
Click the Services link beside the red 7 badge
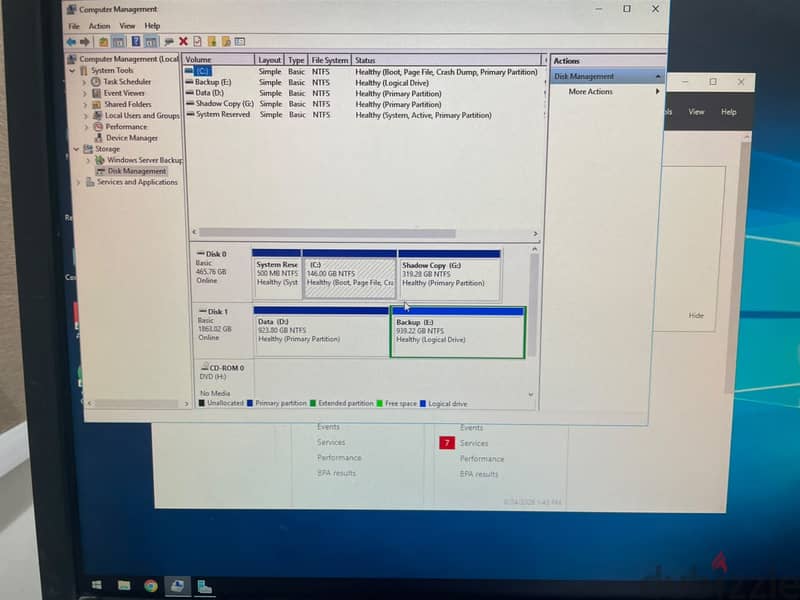click(473, 443)
